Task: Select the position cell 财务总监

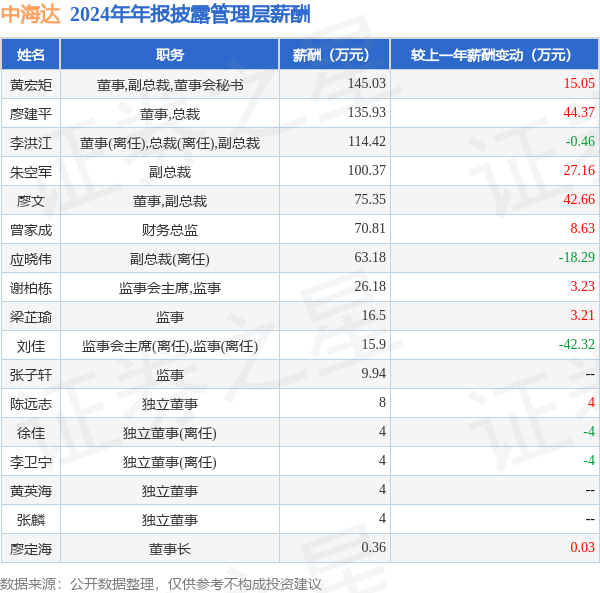Action: (170, 230)
